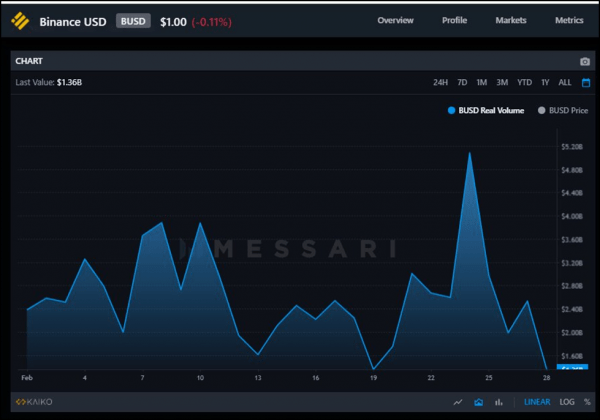
Task: Open the calendar date range picker
Action: [x=586, y=82]
